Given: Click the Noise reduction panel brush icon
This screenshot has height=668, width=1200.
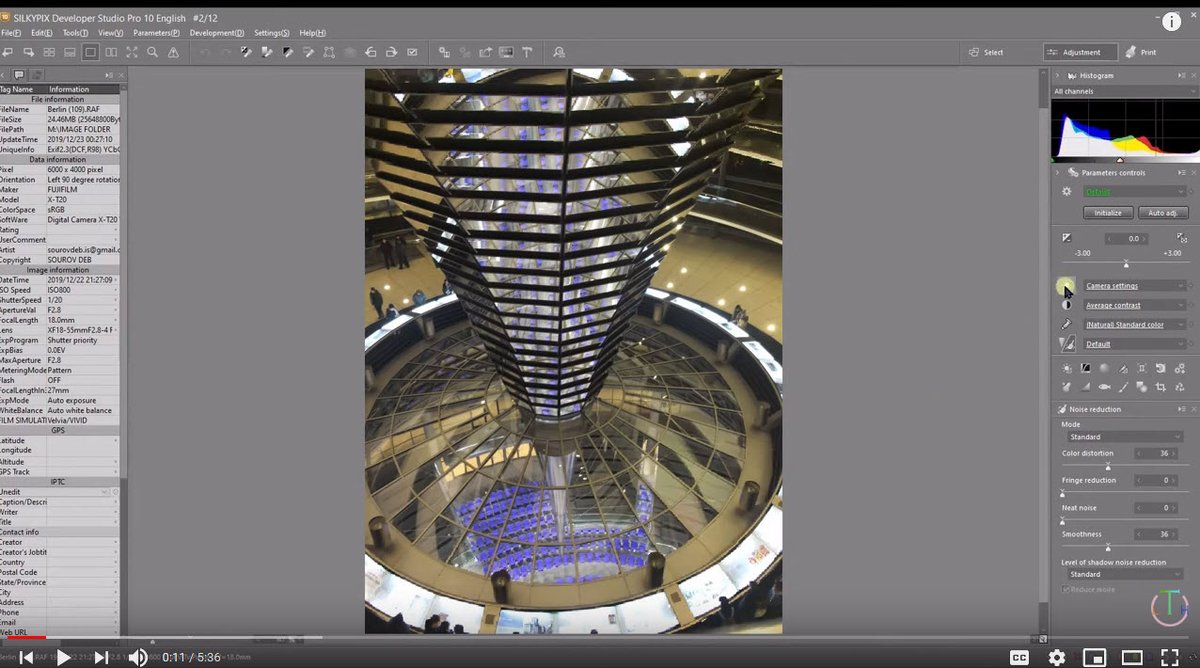Looking at the screenshot, I should [x=1062, y=408].
